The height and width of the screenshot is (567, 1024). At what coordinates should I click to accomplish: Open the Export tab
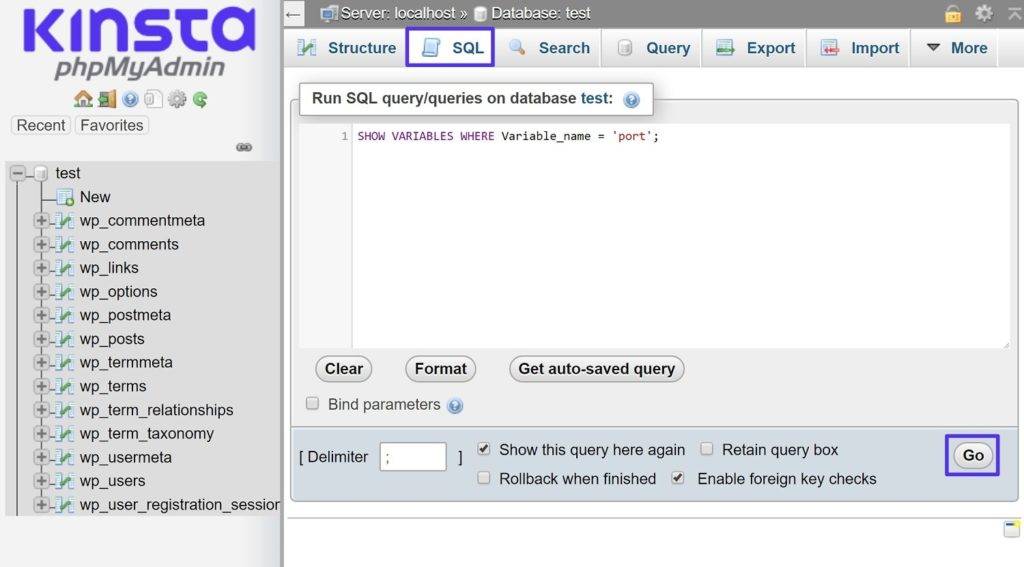click(x=755, y=48)
